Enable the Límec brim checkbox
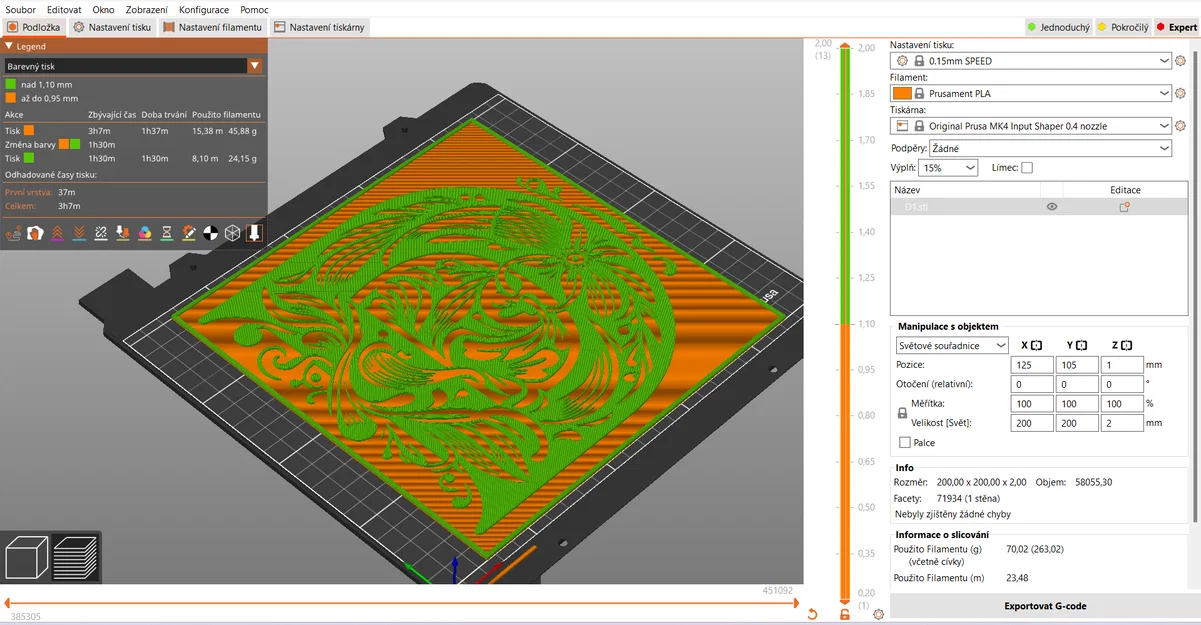This screenshot has height=625, width=1201. coord(1027,168)
